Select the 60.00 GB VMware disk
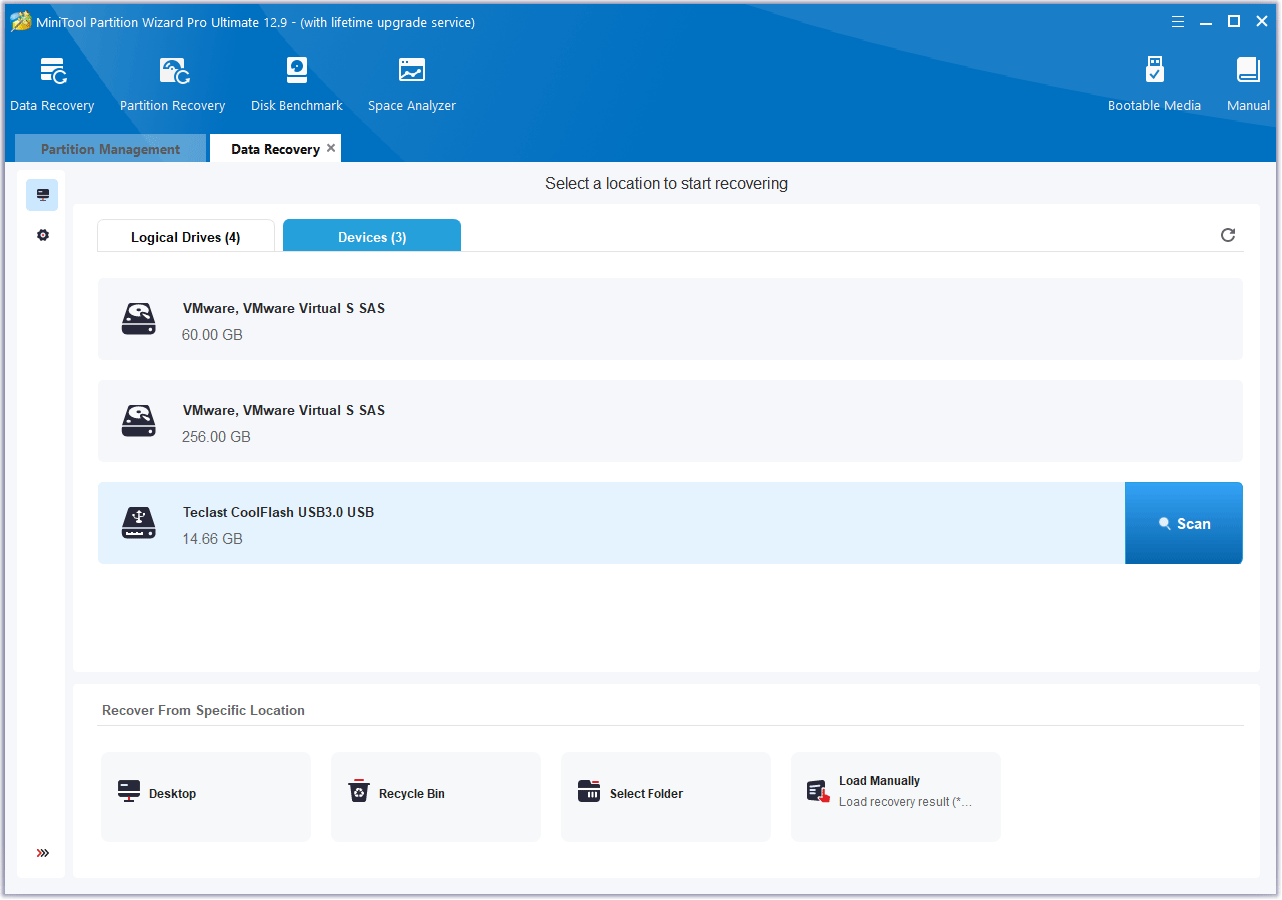Image resolution: width=1282 pixels, height=900 pixels. [x=670, y=319]
